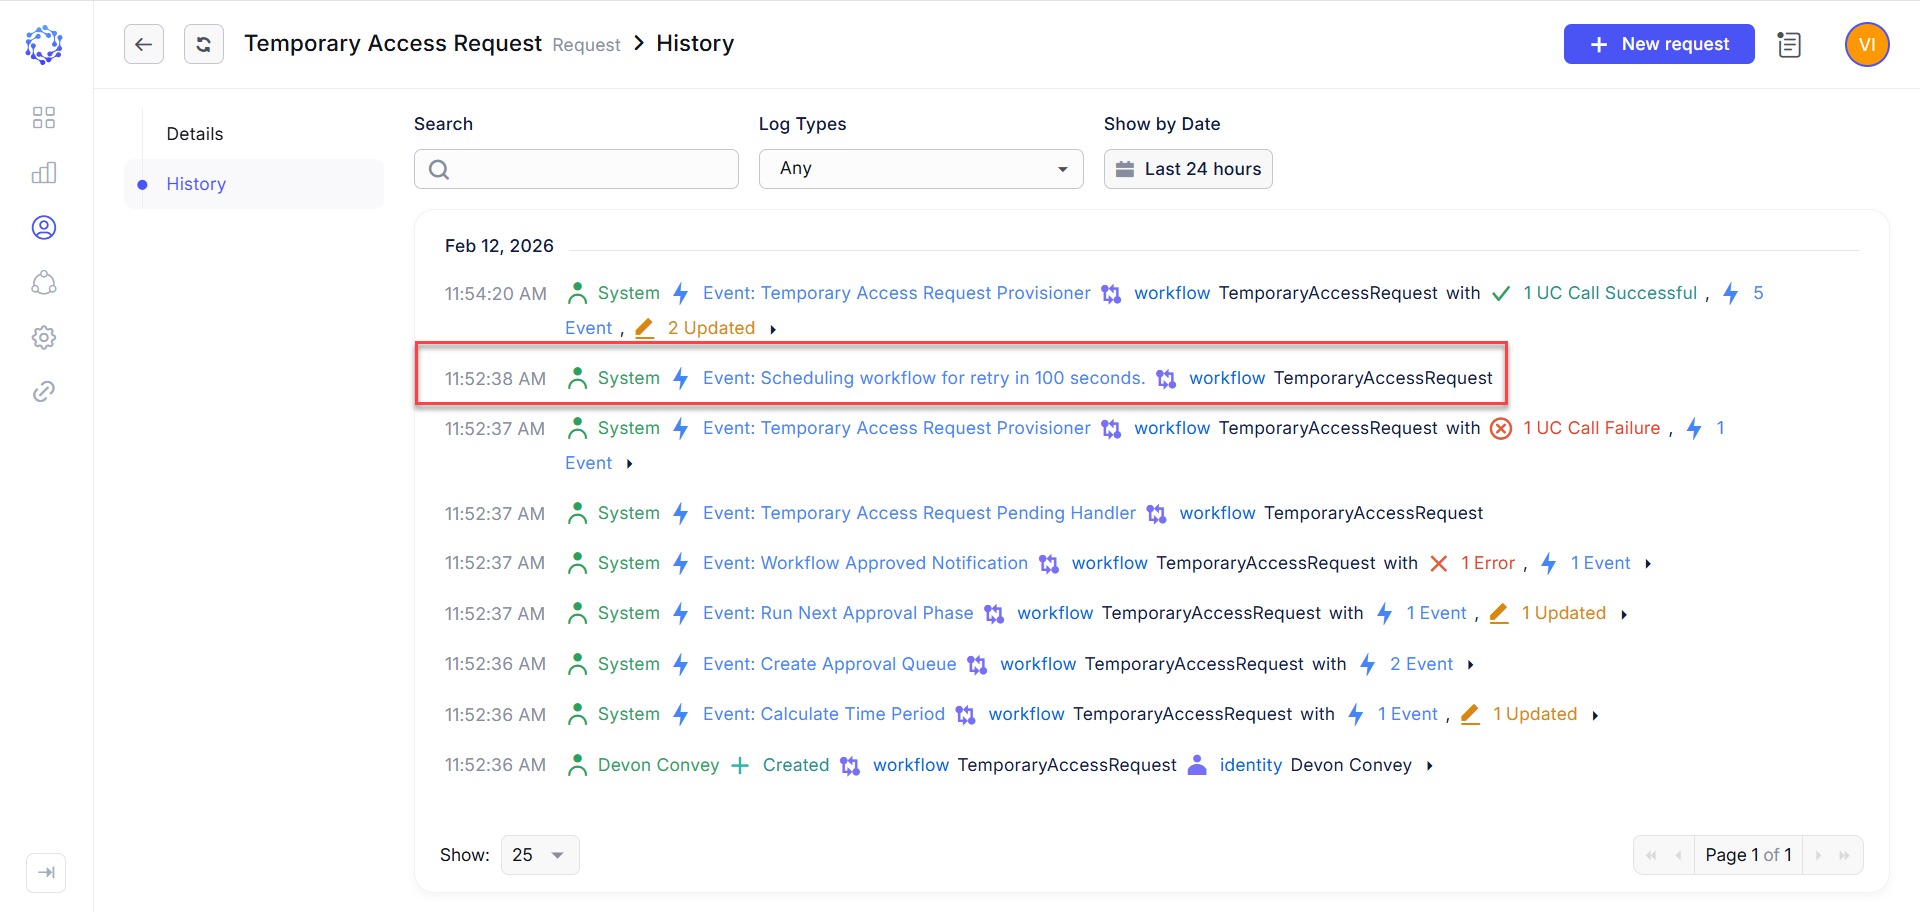The image size is (1920, 912).
Task: Open the Last 24 hours date filter
Action: [1188, 168]
